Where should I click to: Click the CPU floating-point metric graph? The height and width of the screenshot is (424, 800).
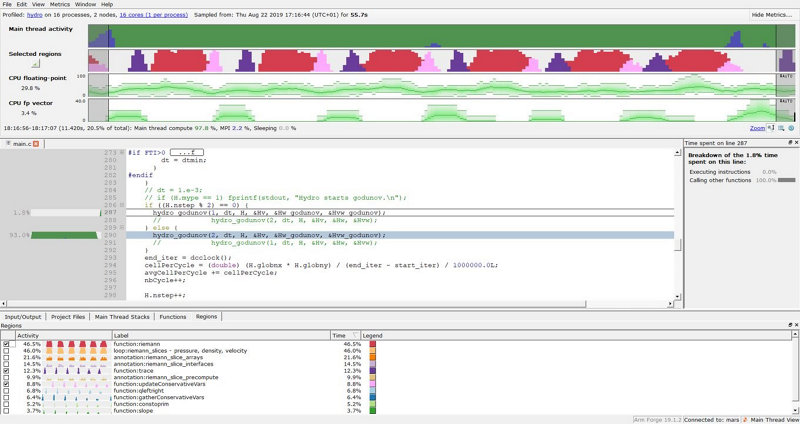pos(442,85)
